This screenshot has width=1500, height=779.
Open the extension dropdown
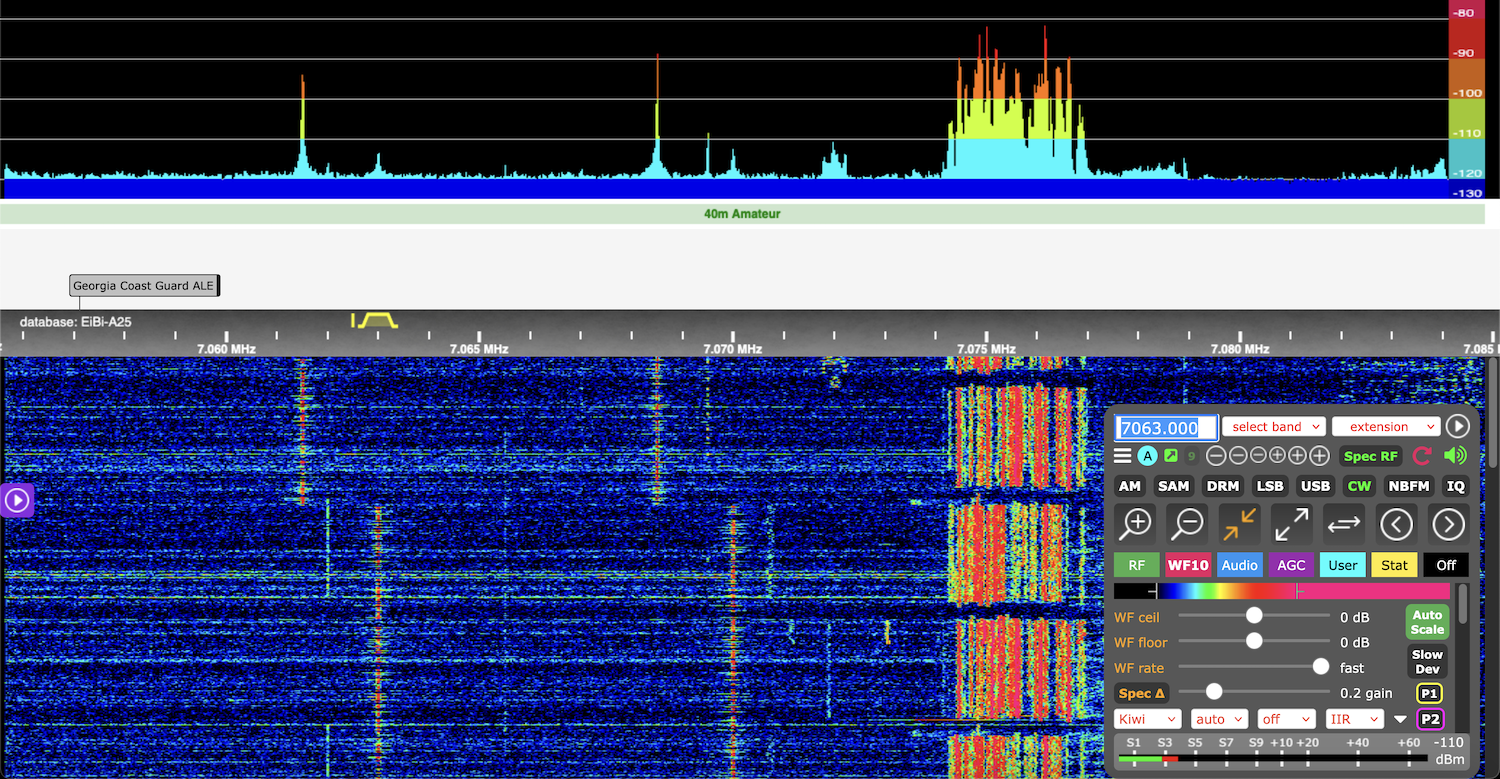[1386, 427]
